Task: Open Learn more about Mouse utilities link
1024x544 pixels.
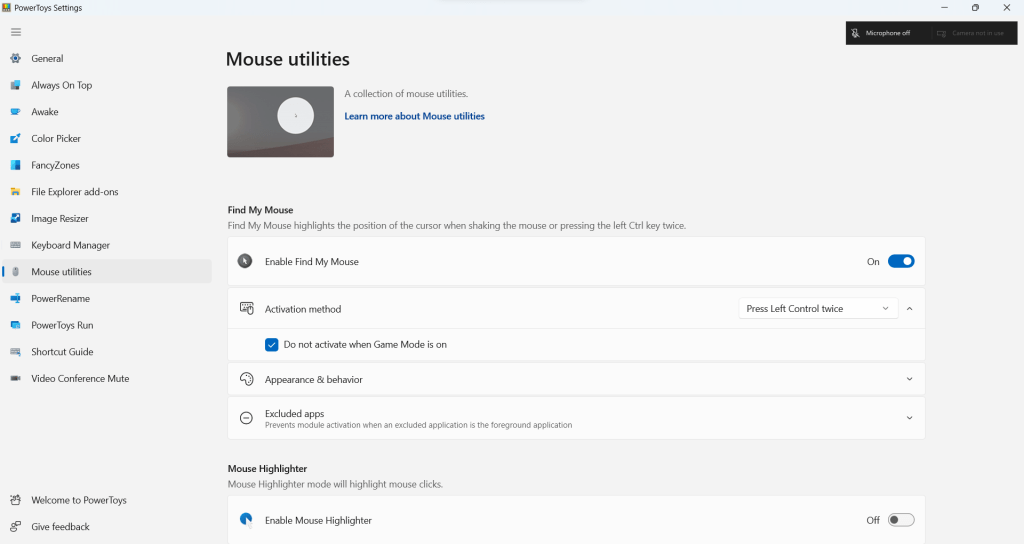Action: (x=414, y=116)
